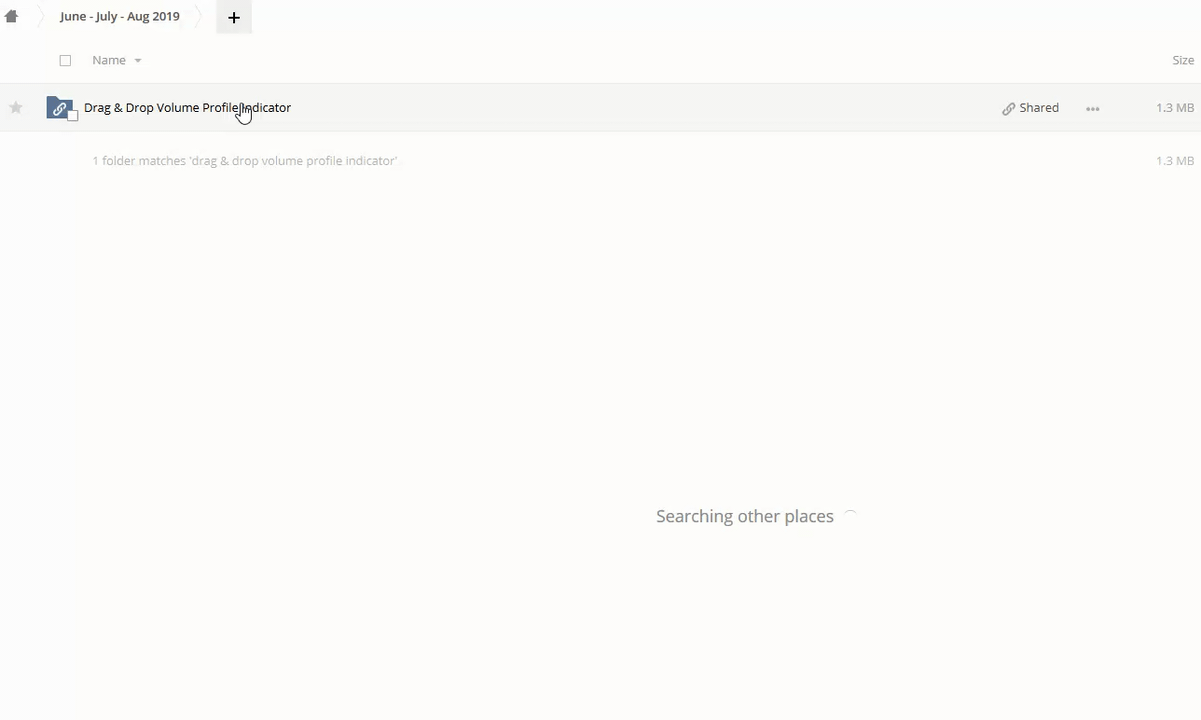
Task: Click the loading spinner beside Searching other places
Action: (x=850, y=516)
